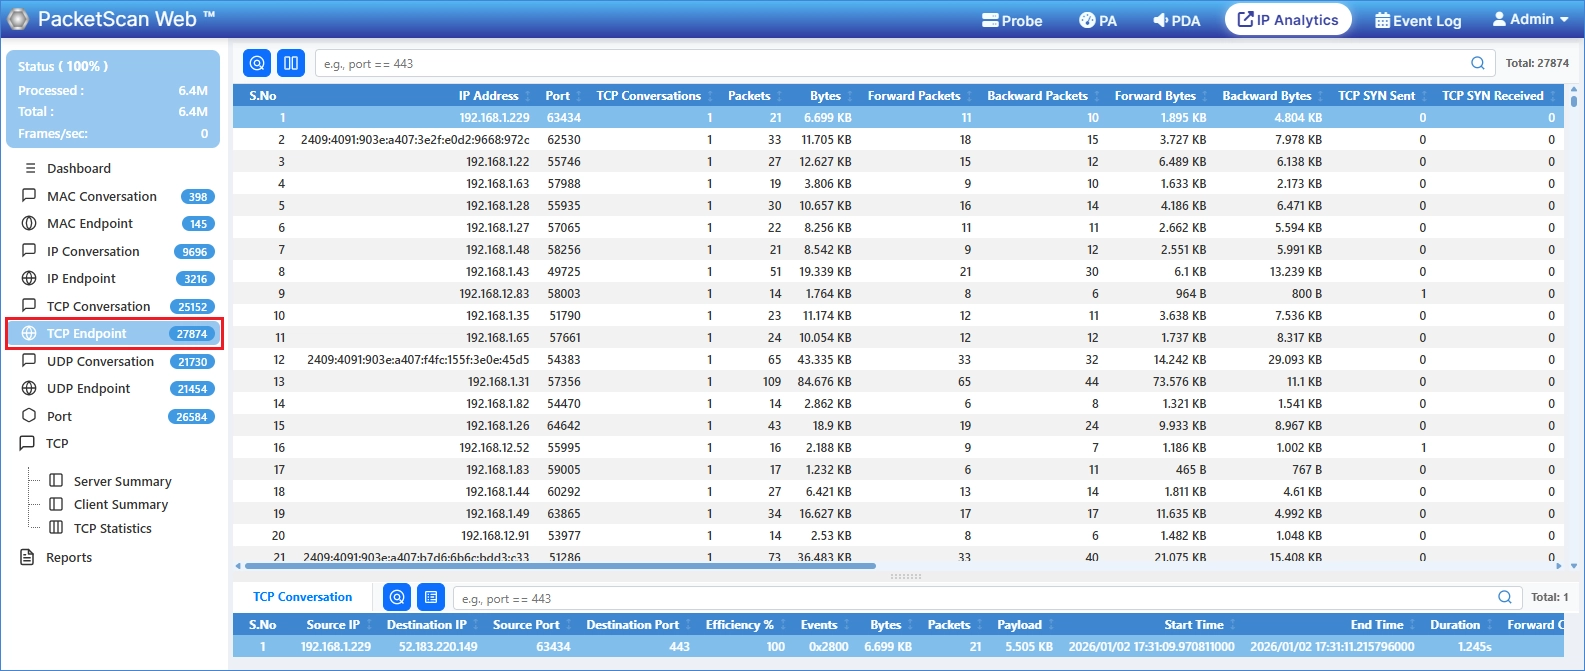Select row with IP 192.168.1.229
1585x671 pixels.
click(900, 118)
